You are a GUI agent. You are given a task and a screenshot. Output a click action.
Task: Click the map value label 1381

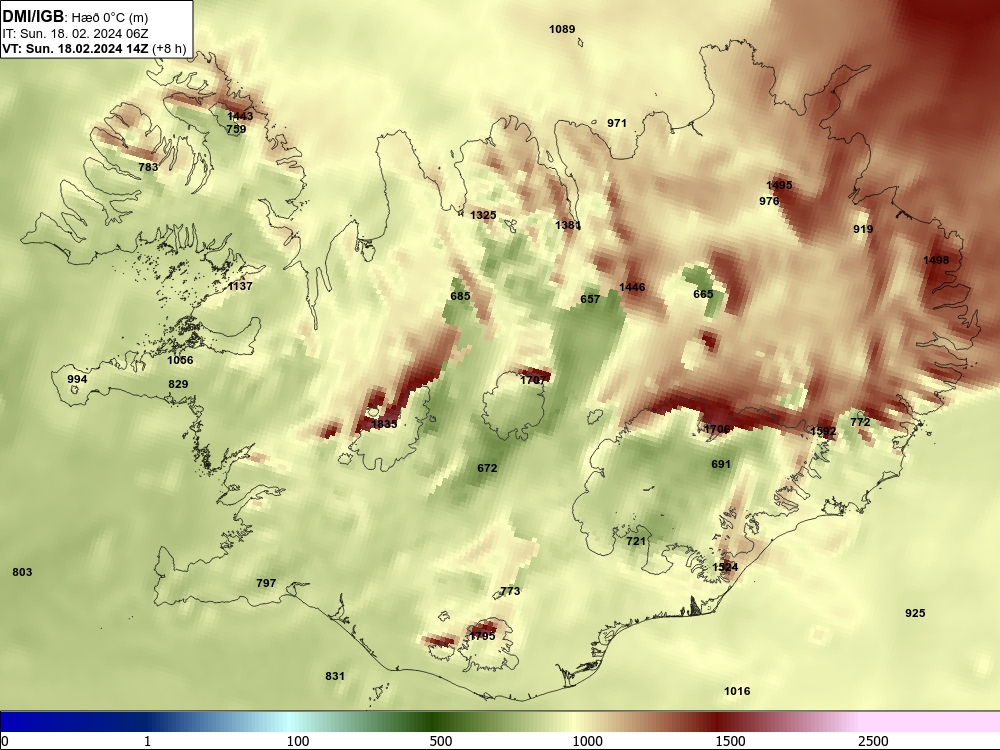pos(568,225)
